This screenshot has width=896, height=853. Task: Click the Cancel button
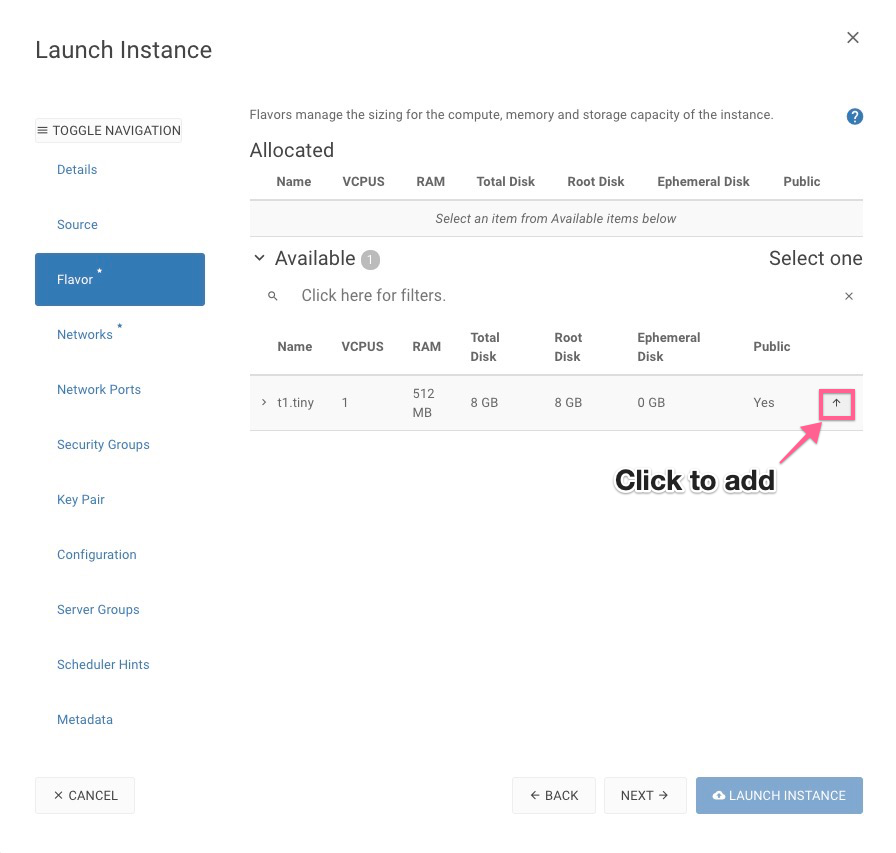pyautogui.click(x=85, y=795)
